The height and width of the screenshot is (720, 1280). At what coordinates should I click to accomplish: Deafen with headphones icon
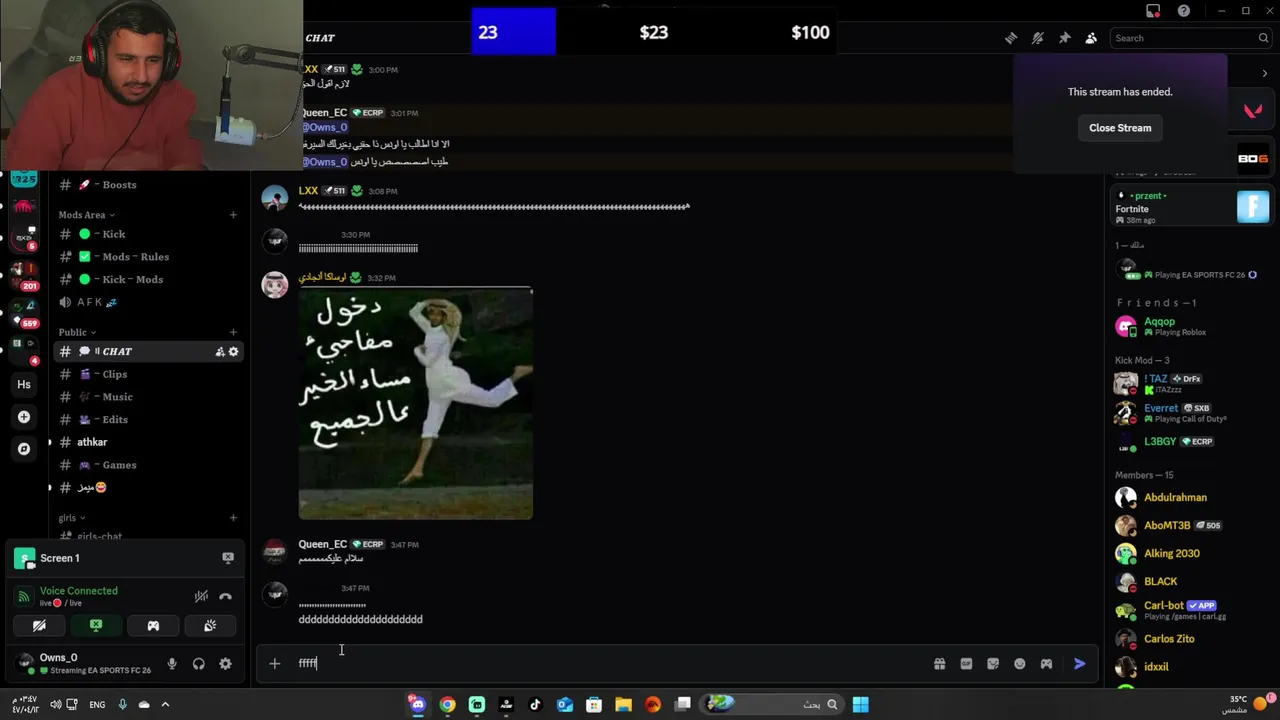(199, 664)
